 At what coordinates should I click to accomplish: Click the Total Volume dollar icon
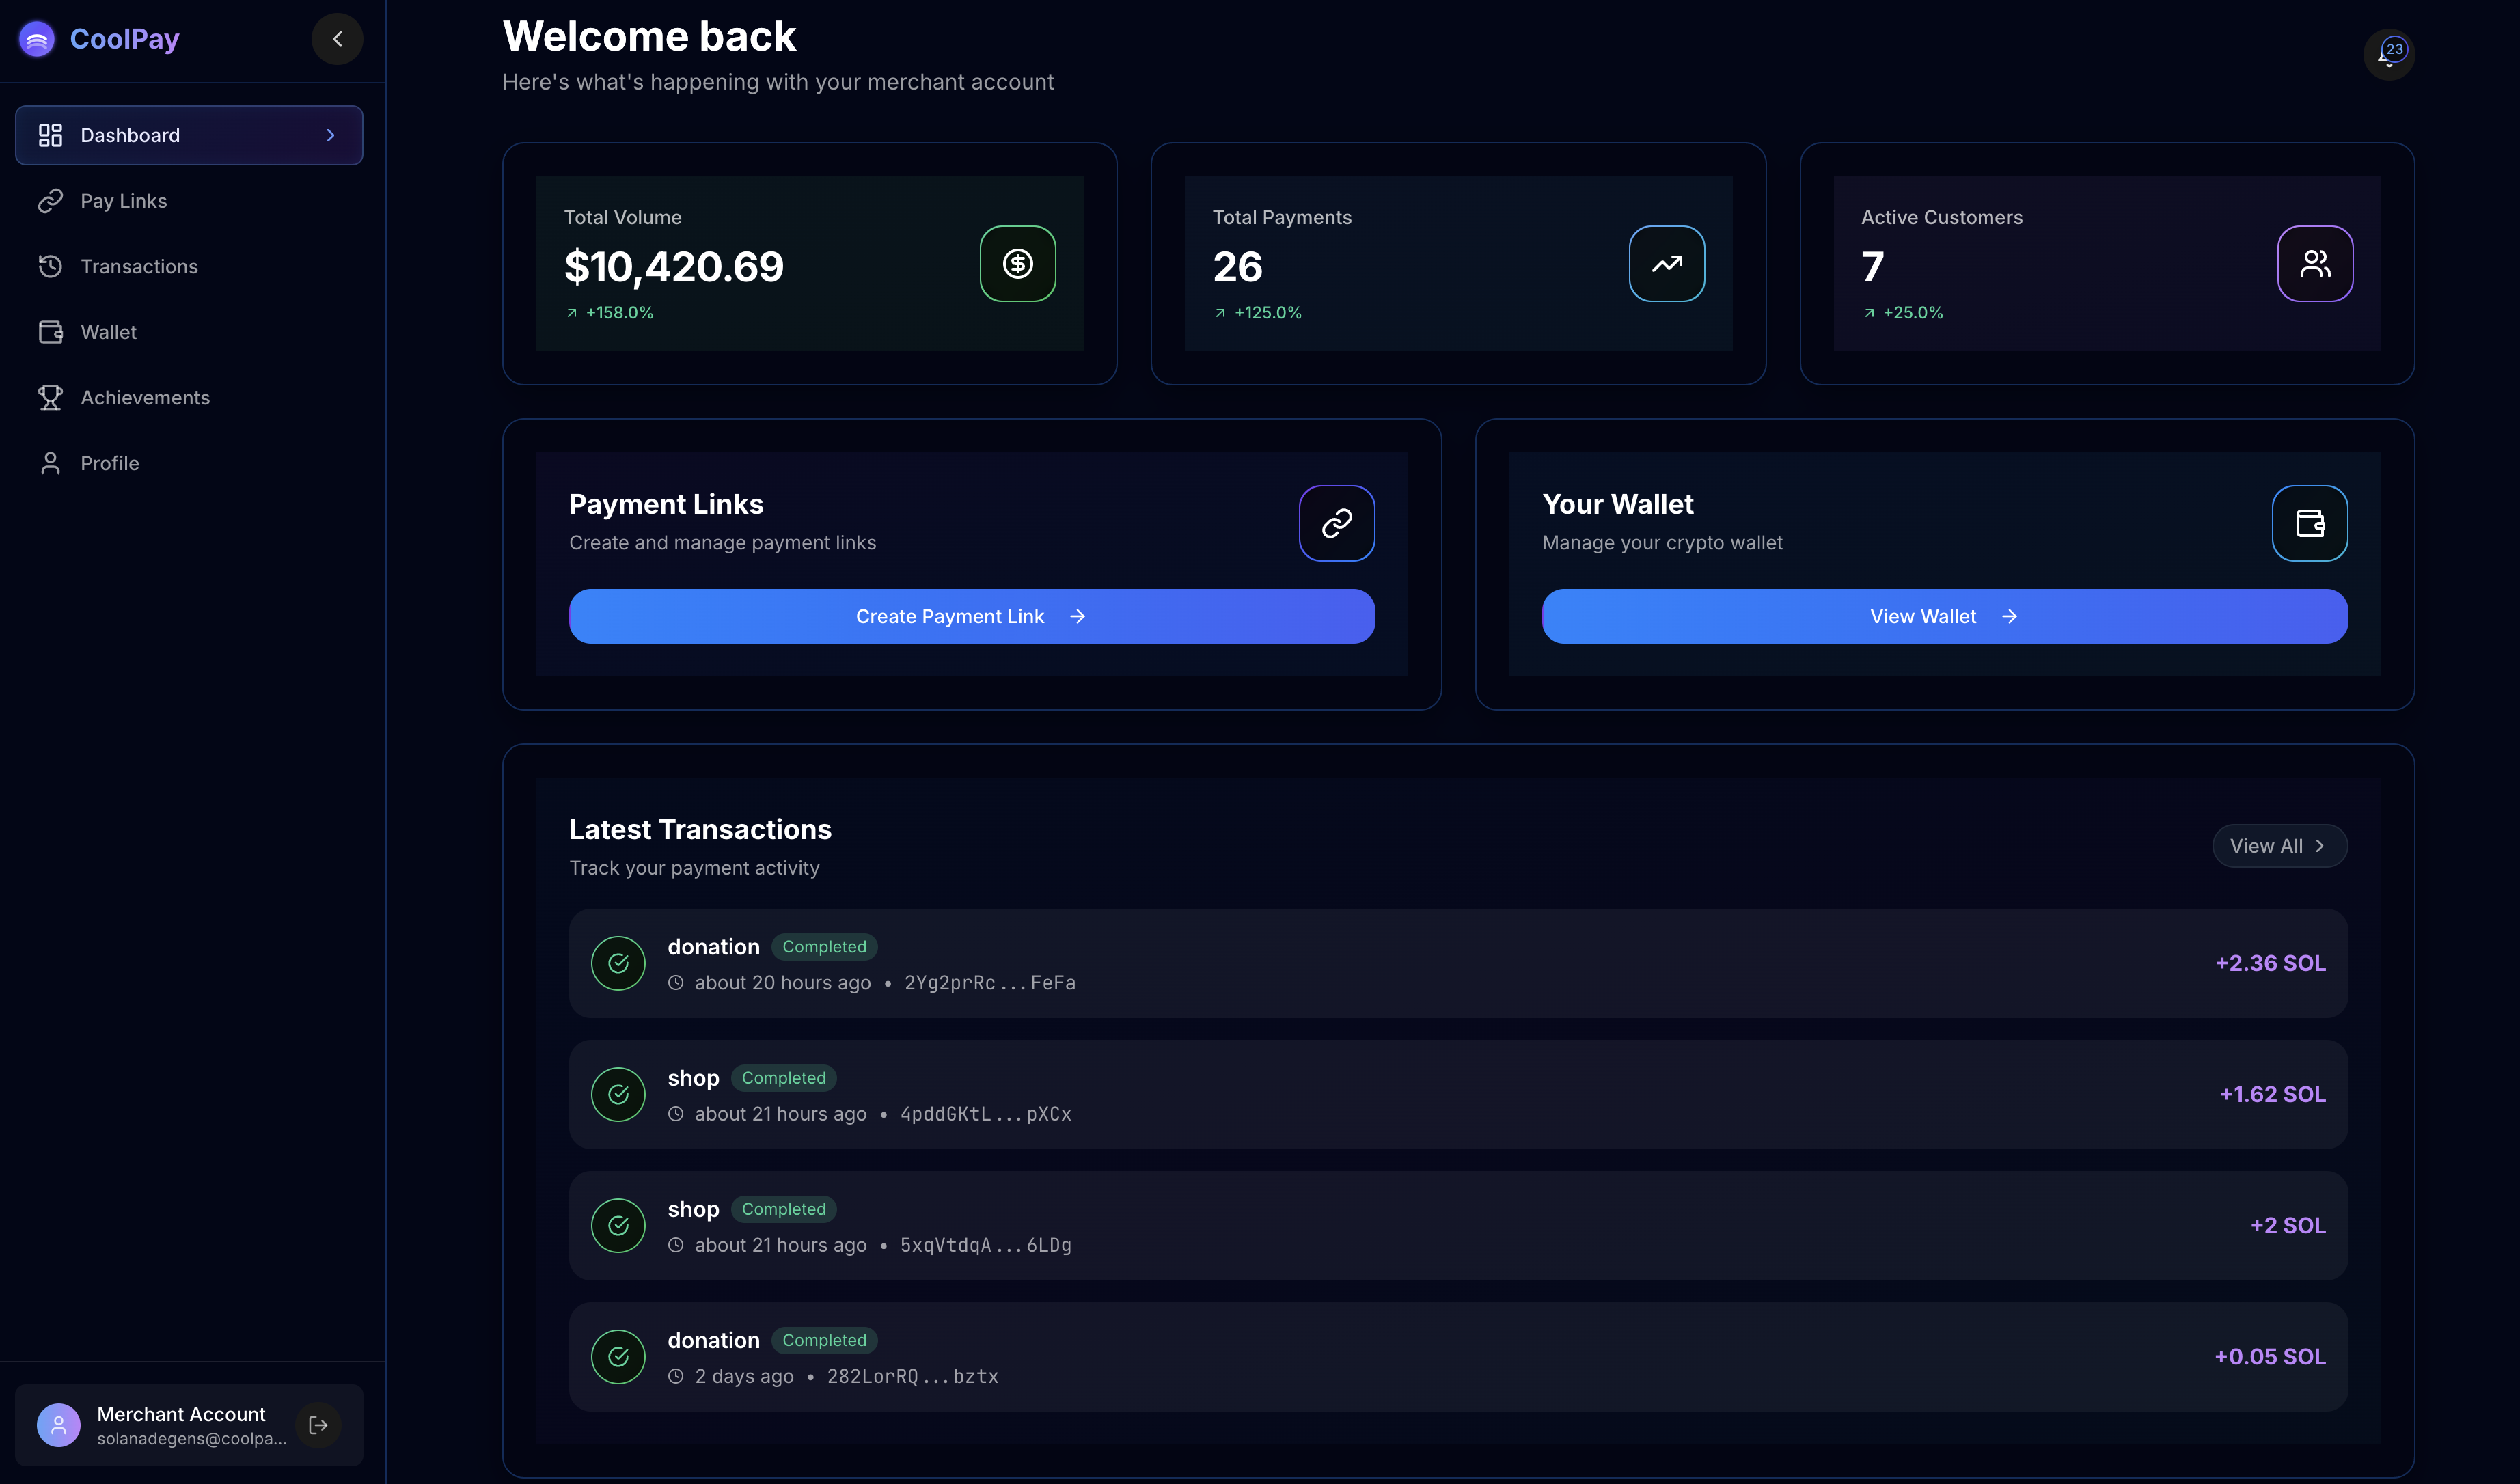(1017, 264)
